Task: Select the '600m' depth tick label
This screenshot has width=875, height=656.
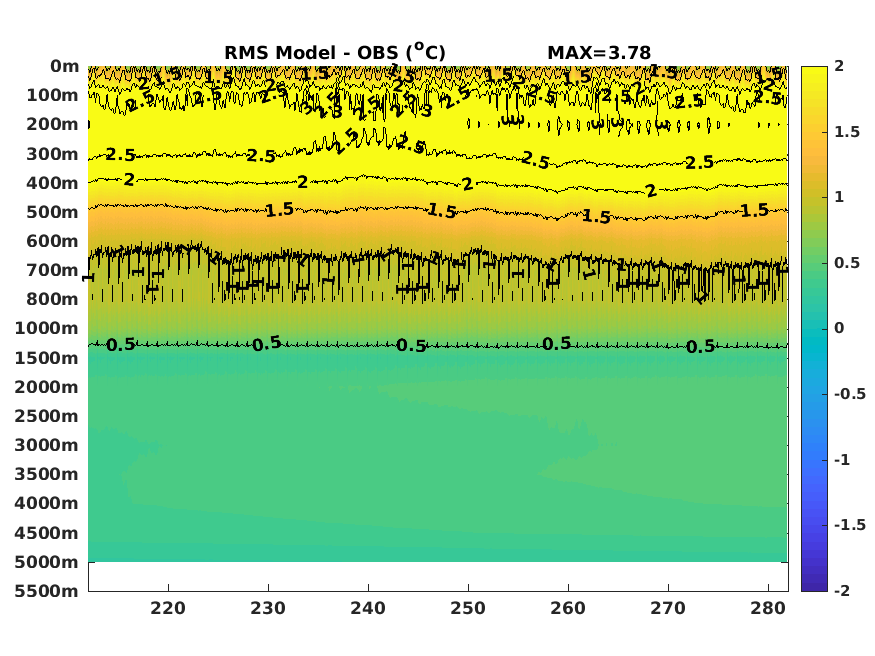Action: pyautogui.click(x=52, y=241)
